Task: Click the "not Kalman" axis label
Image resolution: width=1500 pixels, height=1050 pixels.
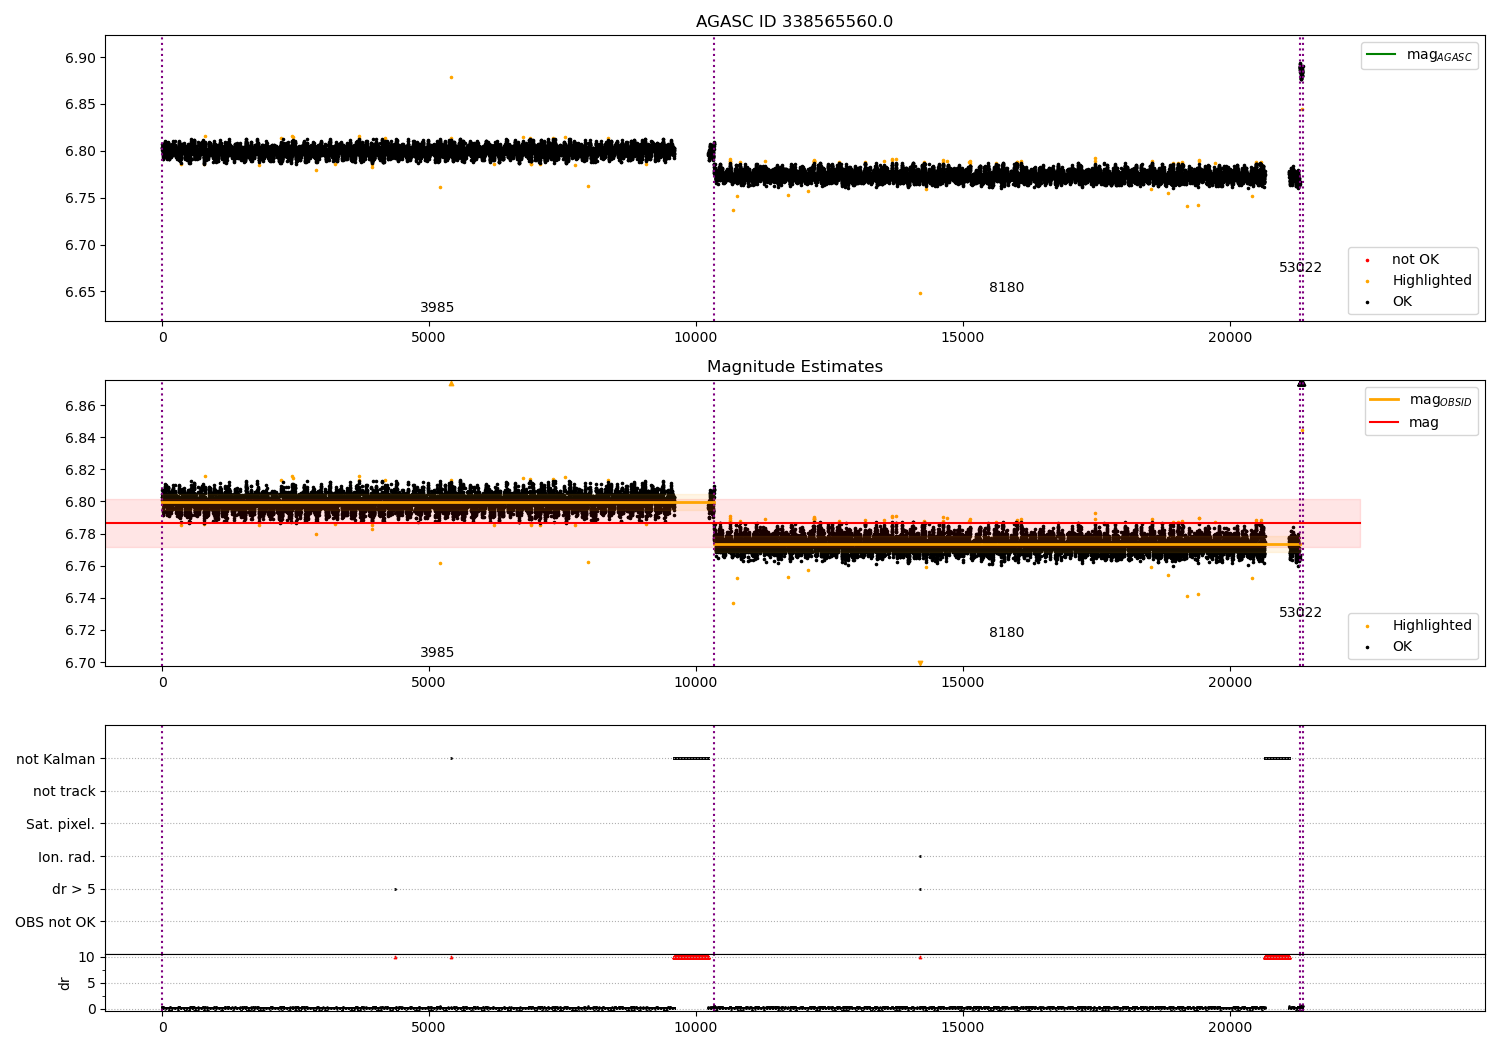Action: click(x=56, y=759)
